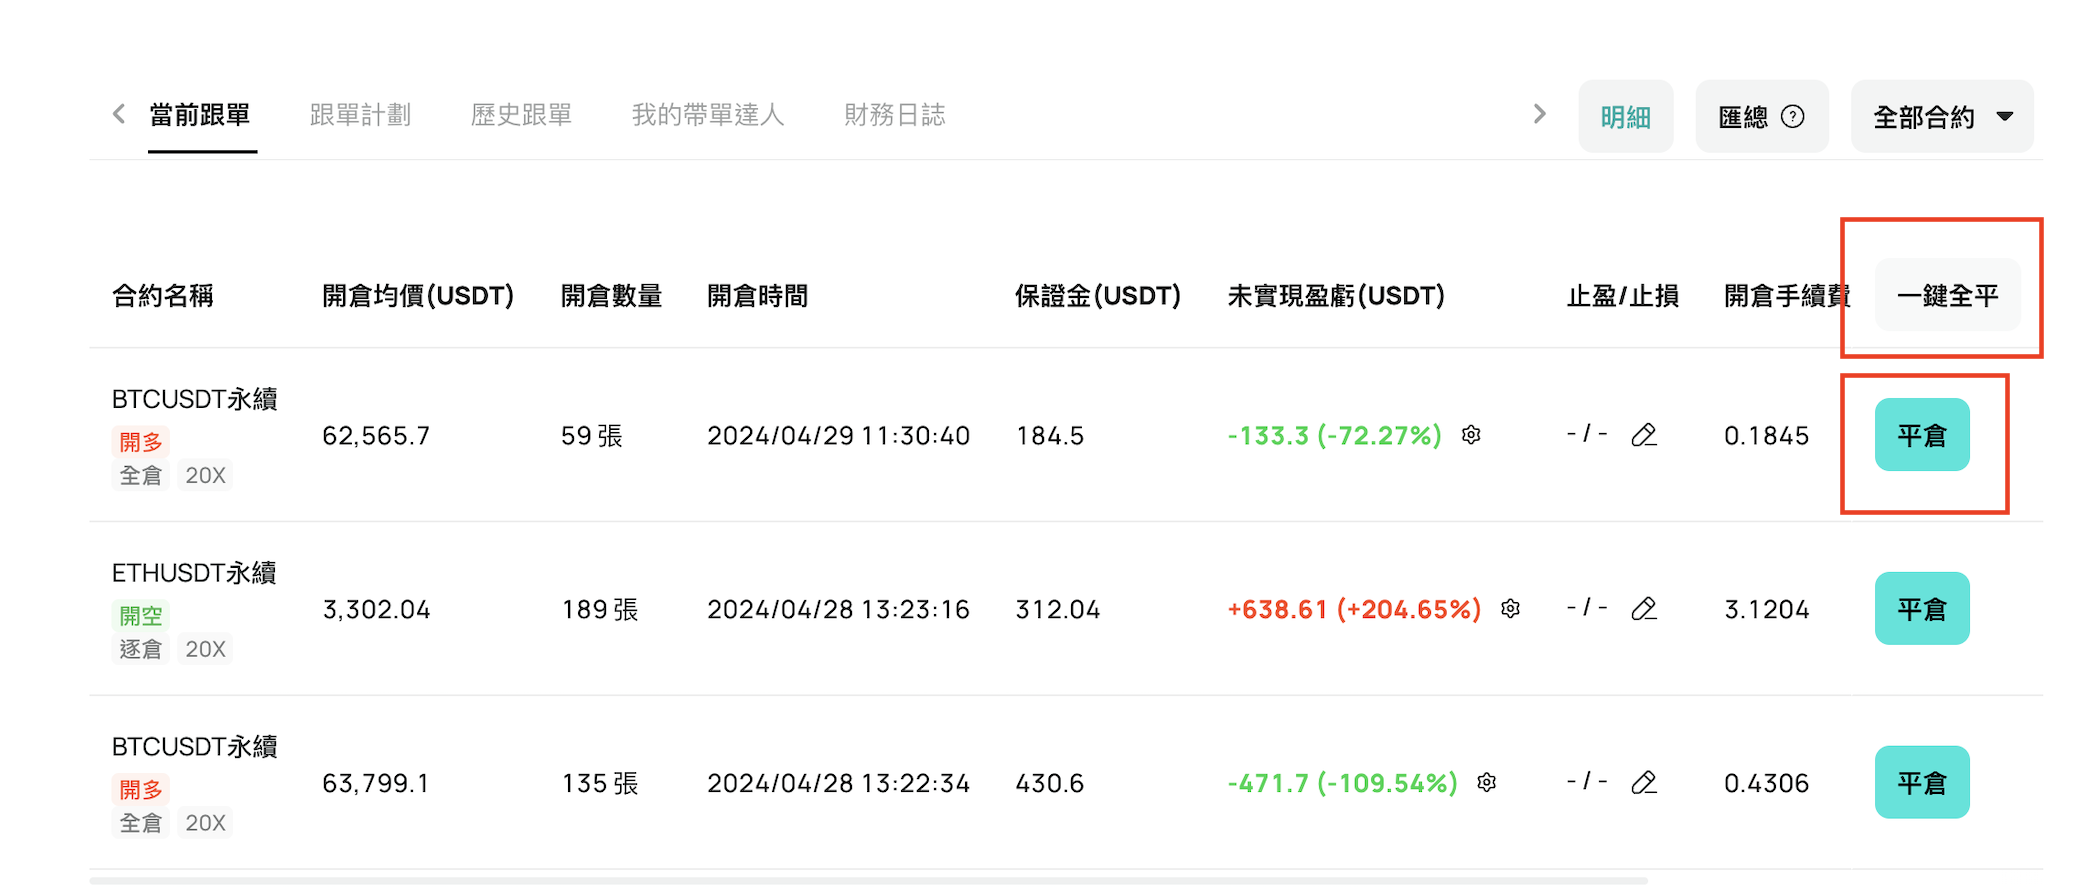Edit take-profit/stop-loss pencil in ETHUSDT row
This screenshot has width=2094, height=894.
coord(1644,609)
